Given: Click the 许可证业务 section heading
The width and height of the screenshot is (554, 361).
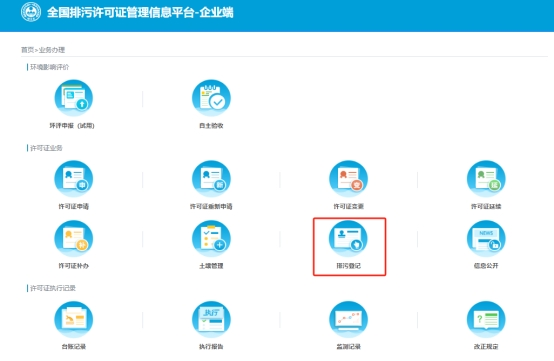Looking at the screenshot, I should (x=46, y=148).
